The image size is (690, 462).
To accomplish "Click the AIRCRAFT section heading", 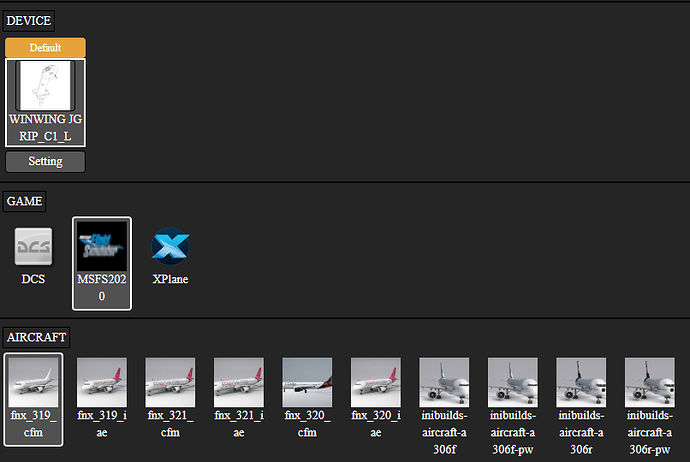I will (x=36, y=337).
